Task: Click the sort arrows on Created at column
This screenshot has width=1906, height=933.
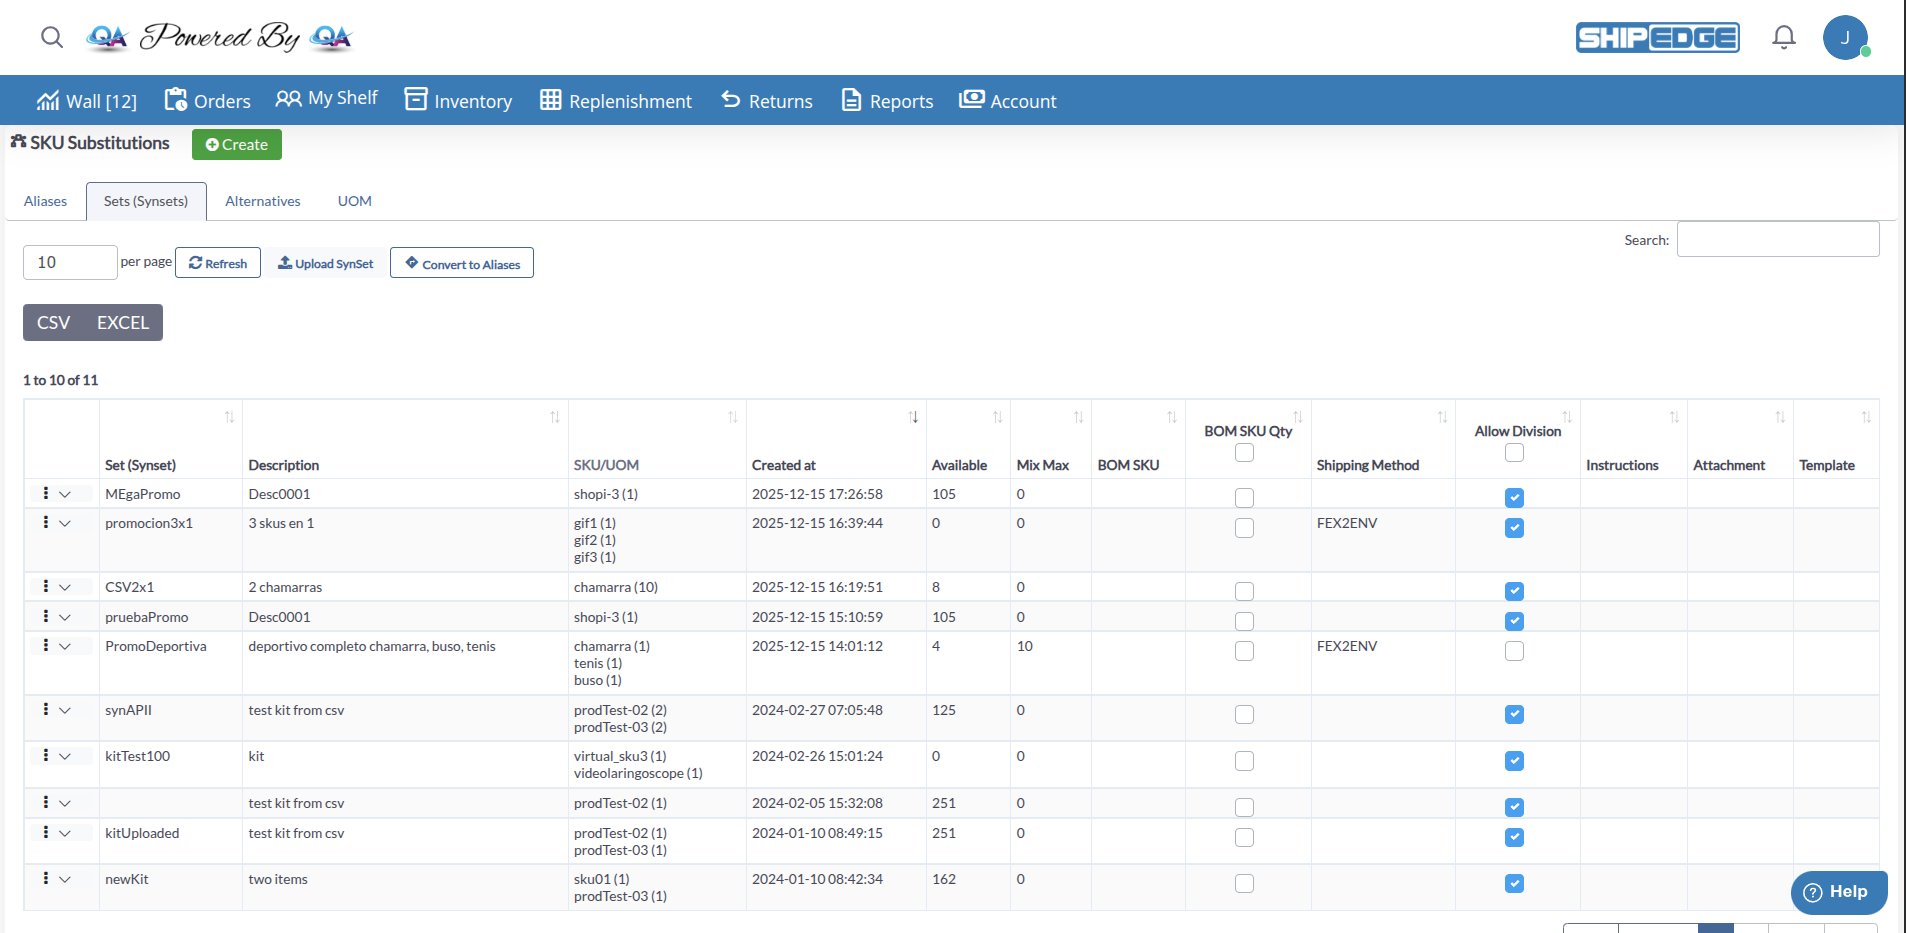Action: click(912, 417)
